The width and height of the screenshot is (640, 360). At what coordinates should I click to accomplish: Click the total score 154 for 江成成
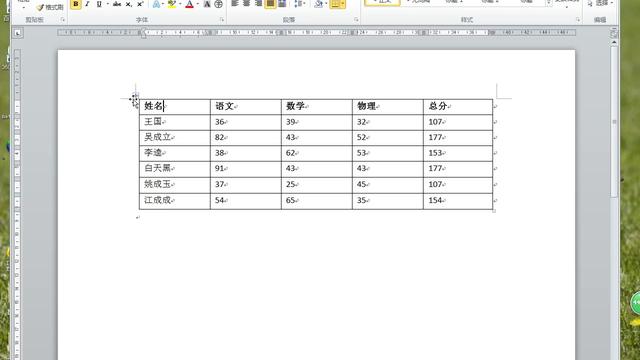point(458,201)
